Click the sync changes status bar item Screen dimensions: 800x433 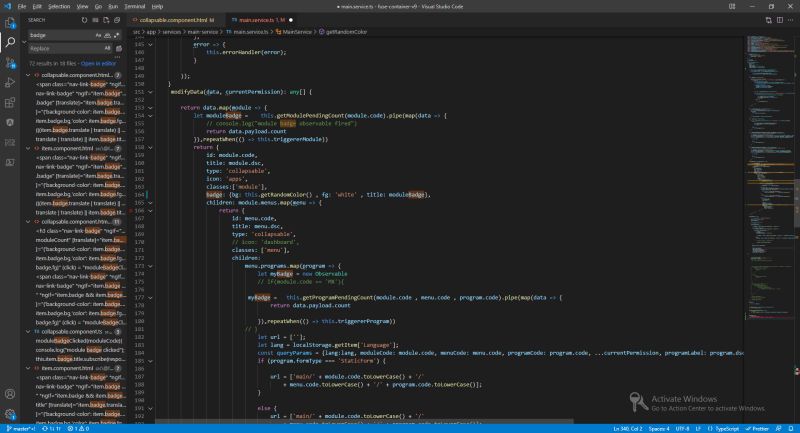pos(52,429)
